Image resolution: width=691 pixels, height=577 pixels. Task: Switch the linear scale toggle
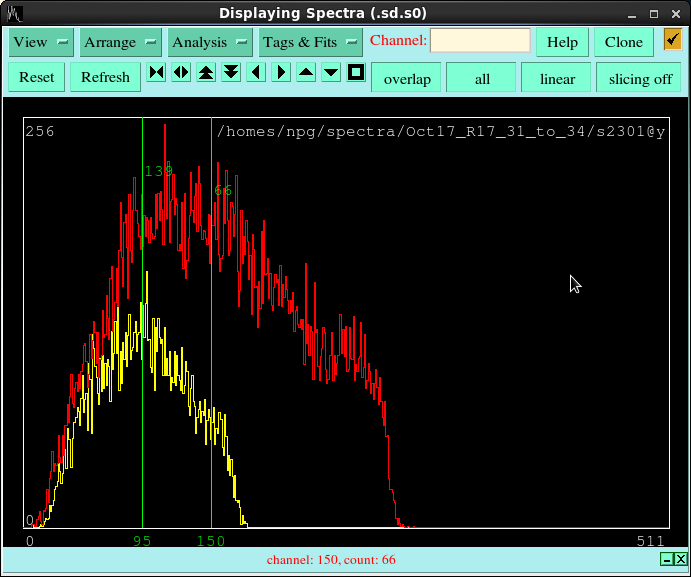[557, 78]
